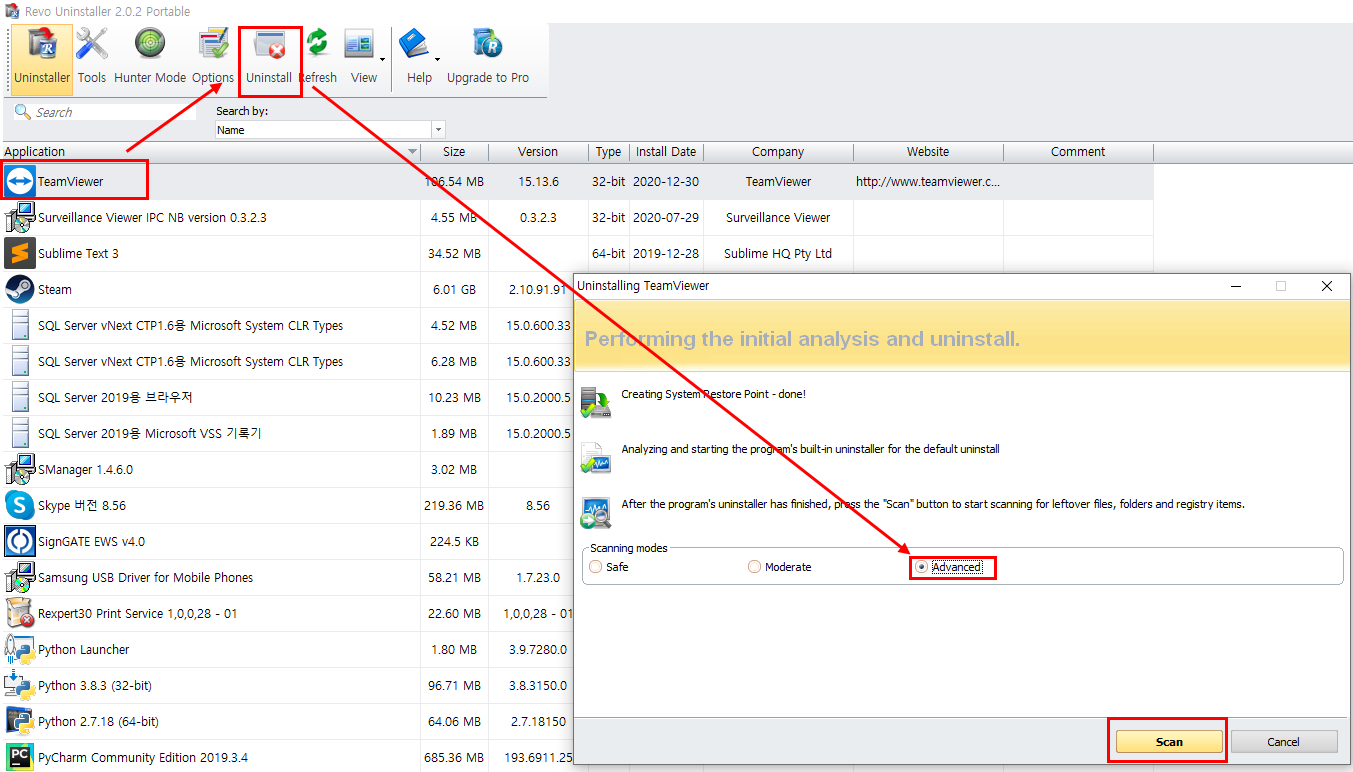The width and height of the screenshot is (1353, 772).
Task: Select the Advanced scanning mode
Action: pos(921,567)
